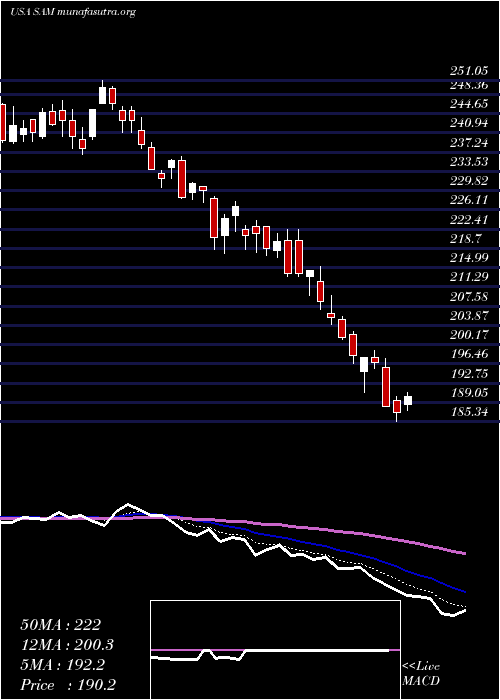Click inside the MACD indicator panel
Image resolution: width=500 pixels, height=700 pixels.
275,650
